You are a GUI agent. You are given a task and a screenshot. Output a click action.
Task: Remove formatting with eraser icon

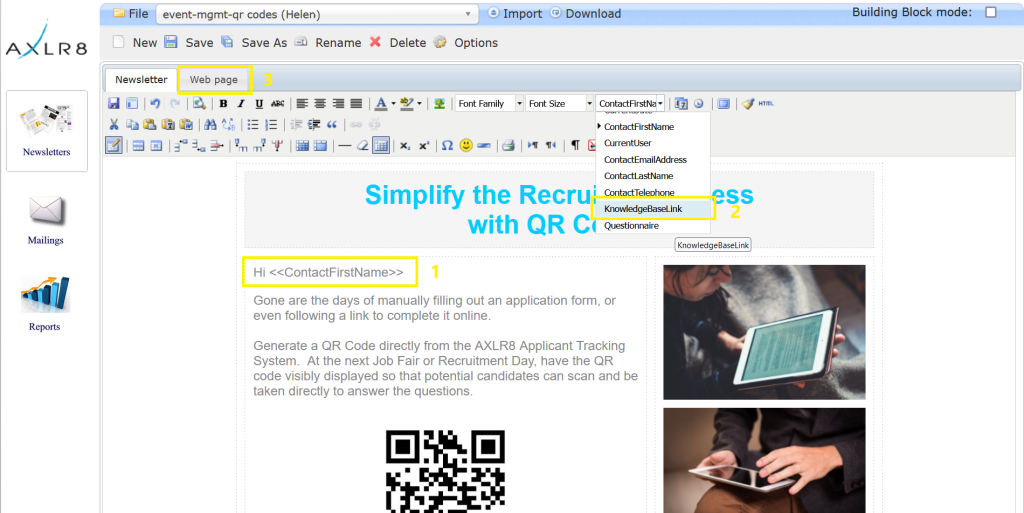(x=362, y=145)
